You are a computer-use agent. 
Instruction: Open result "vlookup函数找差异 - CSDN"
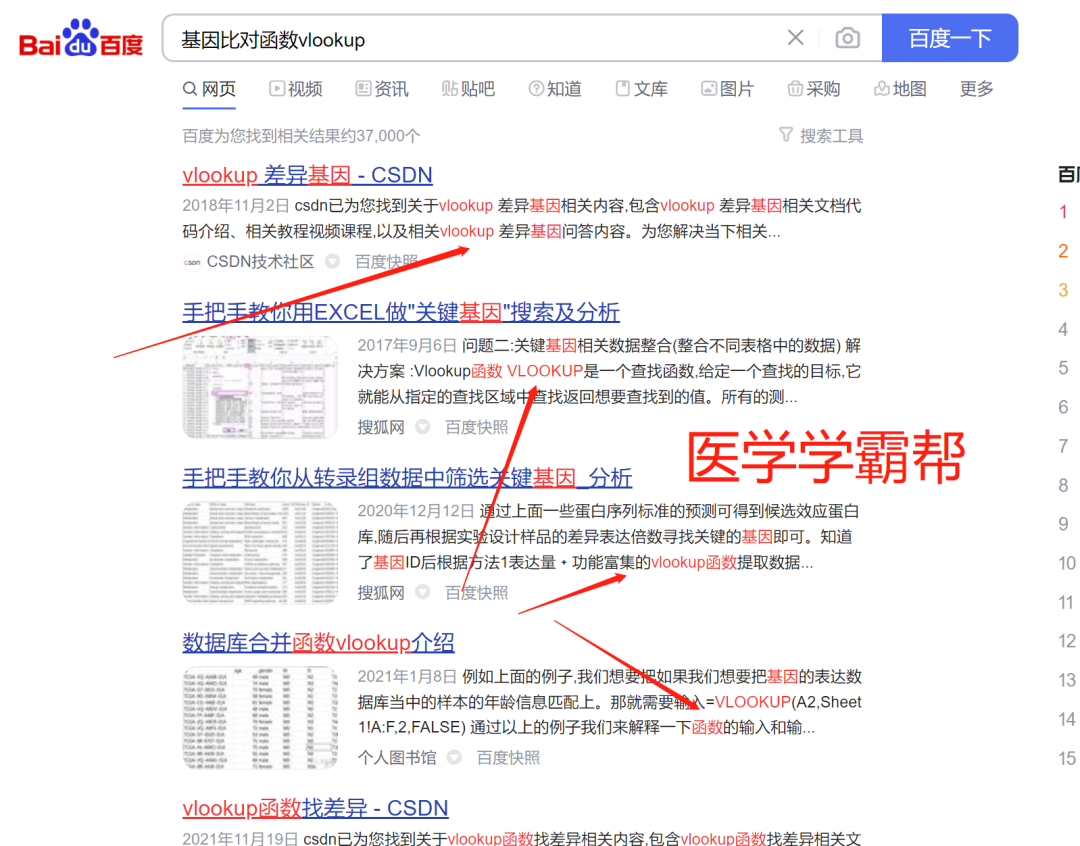pyautogui.click(x=315, y=807)
